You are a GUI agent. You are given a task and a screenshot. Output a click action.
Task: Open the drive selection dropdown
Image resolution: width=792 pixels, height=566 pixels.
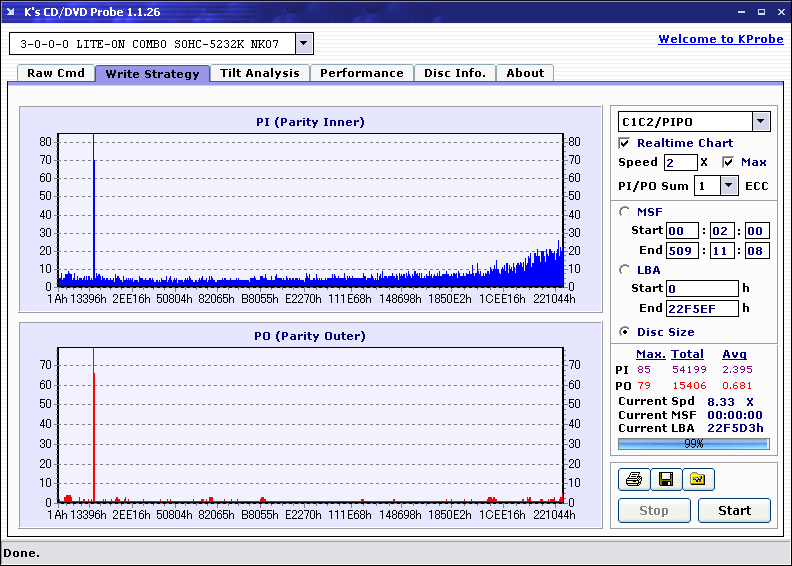coord(304,44)
